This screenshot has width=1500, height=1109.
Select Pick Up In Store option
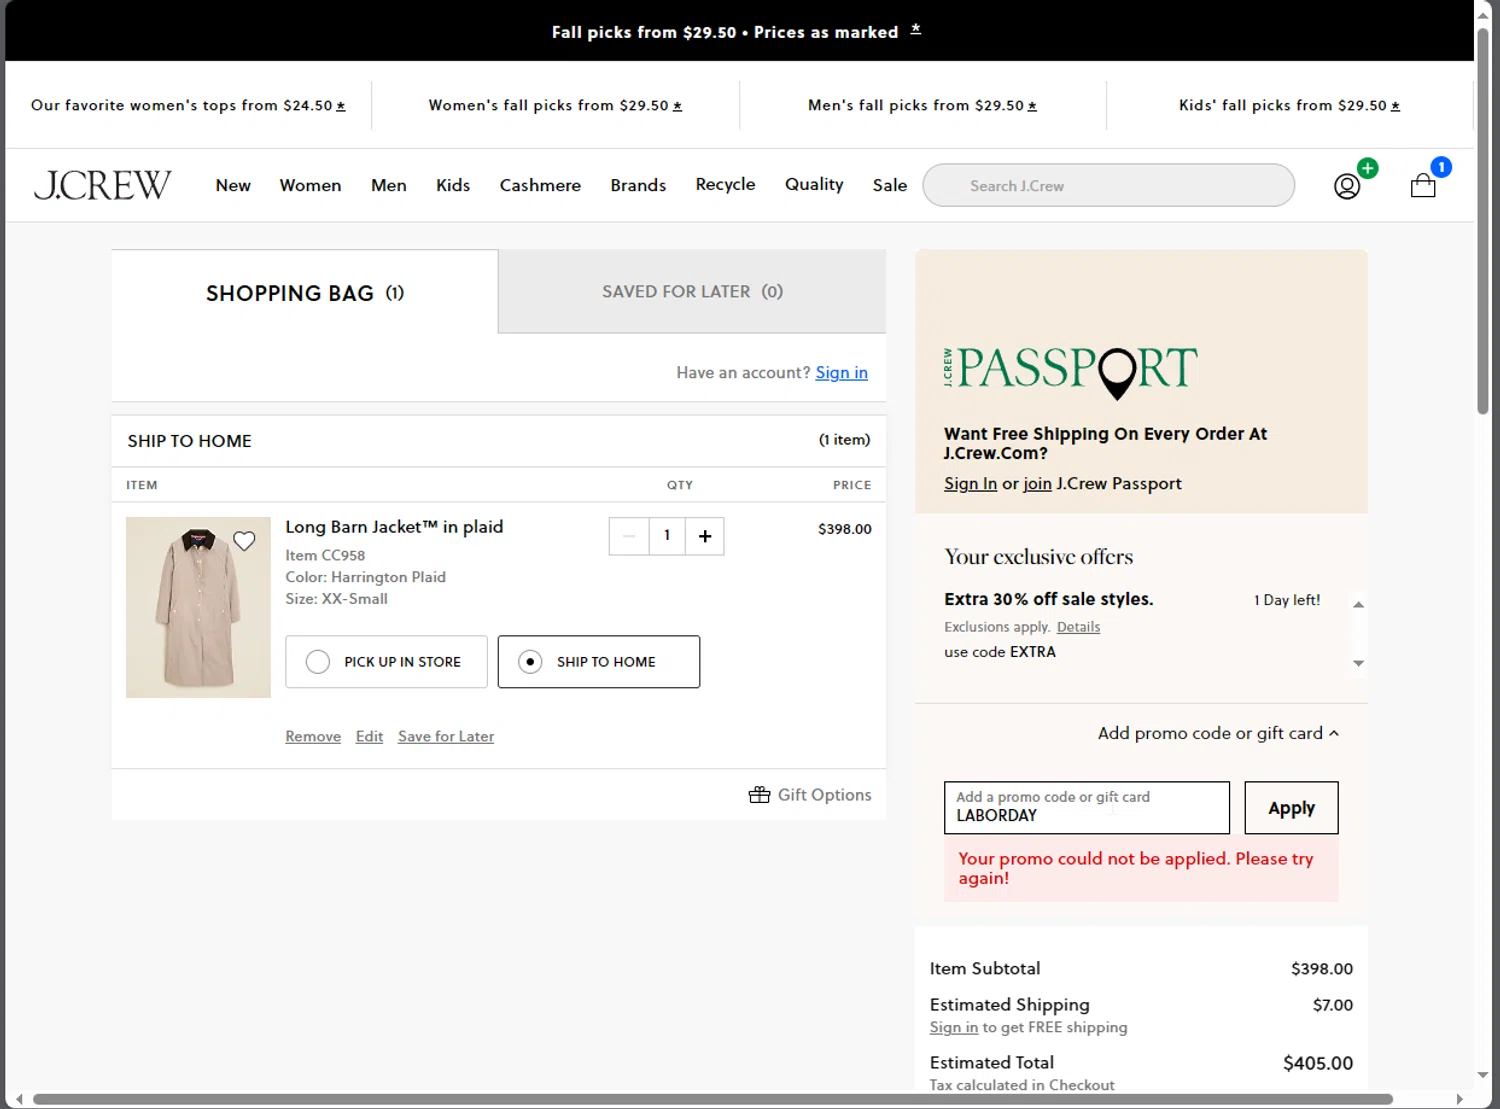click(x=386, y=662)
